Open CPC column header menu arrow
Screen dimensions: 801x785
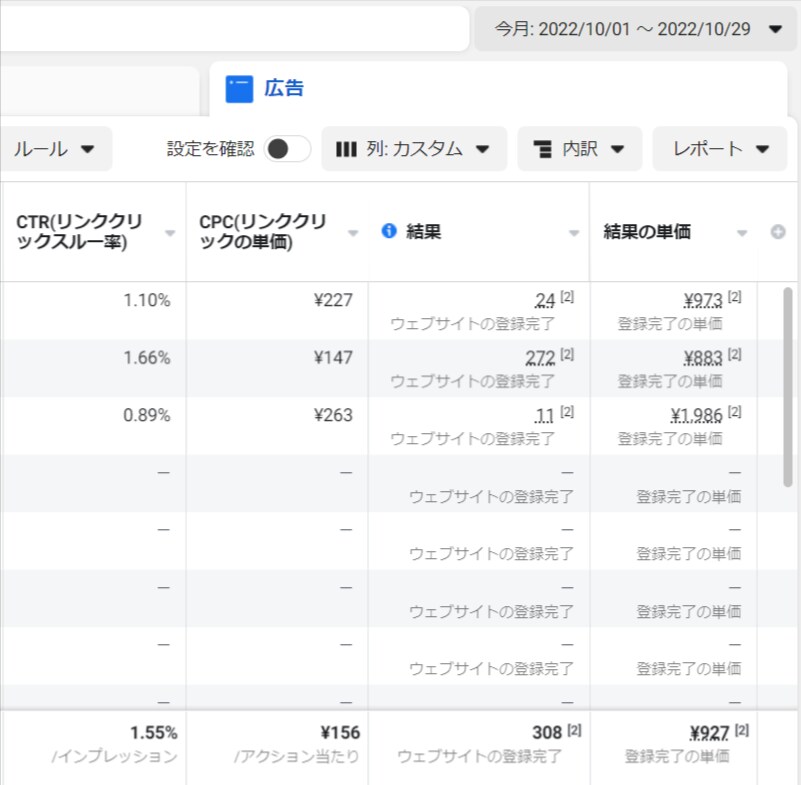(x=352, y=233)
